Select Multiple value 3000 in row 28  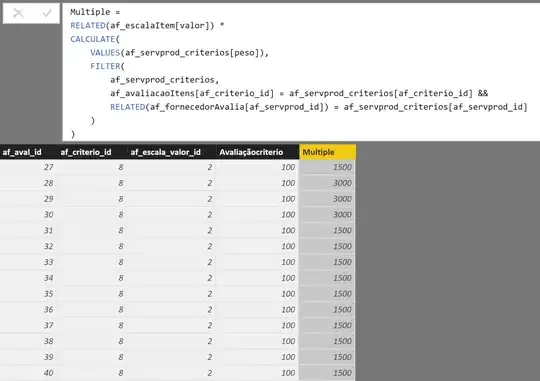(328, 183)
